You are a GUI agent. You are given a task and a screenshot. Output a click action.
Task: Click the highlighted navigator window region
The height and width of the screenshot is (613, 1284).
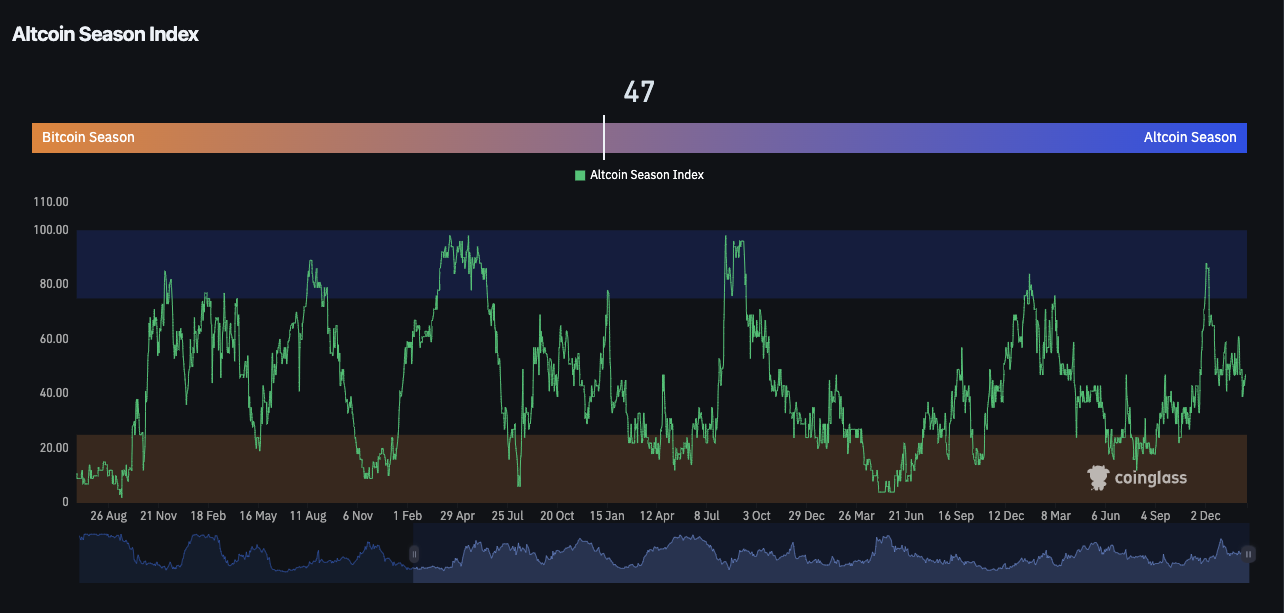(830, 553)
